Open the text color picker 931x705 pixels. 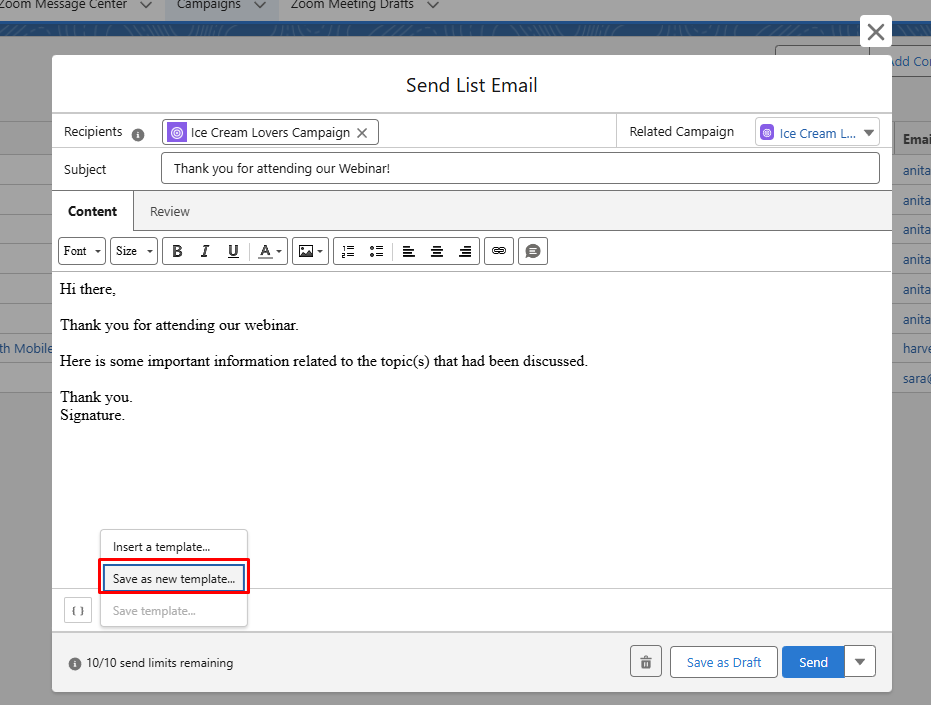[x=270, y=251]
